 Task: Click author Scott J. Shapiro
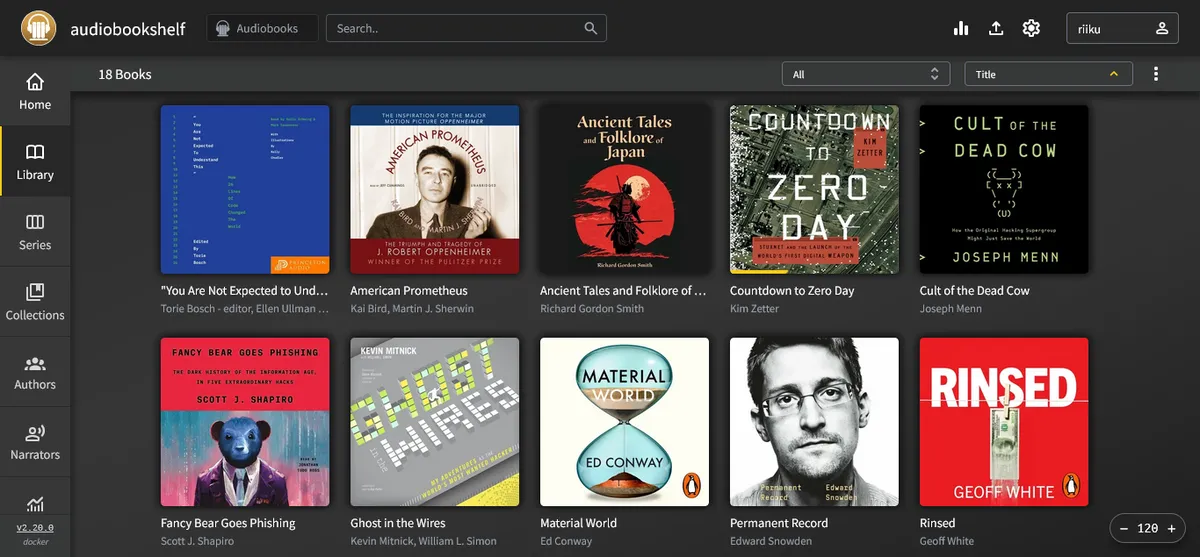tap(197, 541)
